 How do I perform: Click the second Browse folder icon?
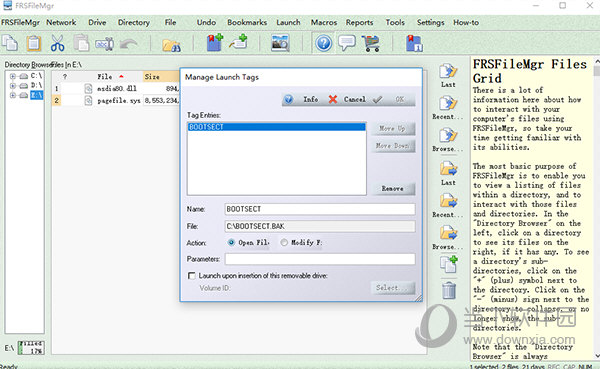tap(448, 233)
